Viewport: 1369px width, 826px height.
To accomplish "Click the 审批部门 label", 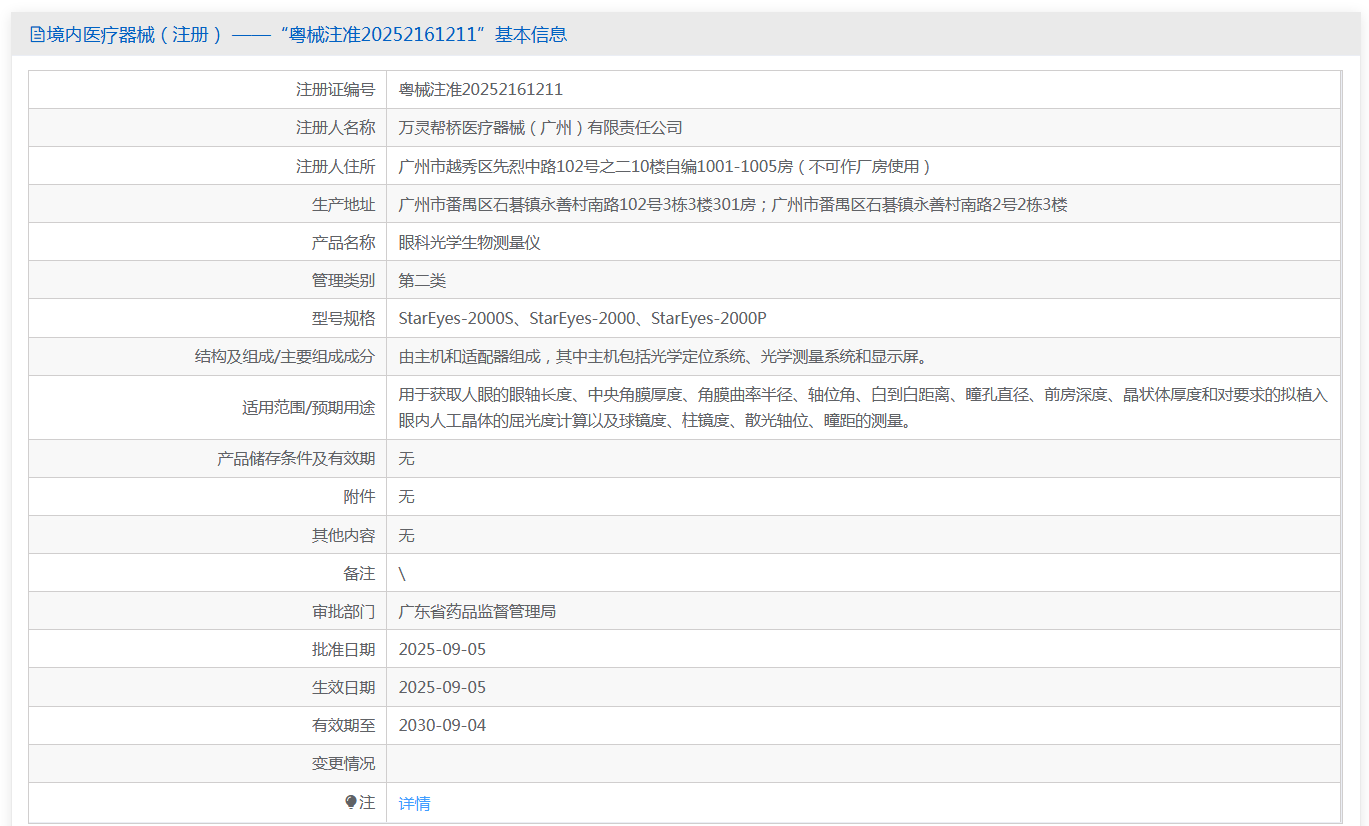I will tap(343, 611).
